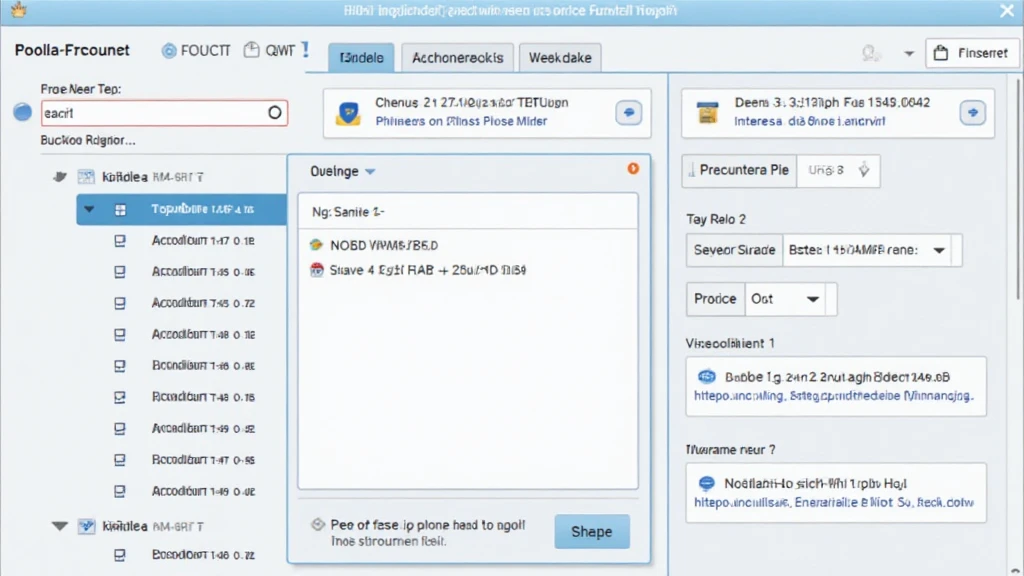Click the Buckoo Rdgrior label
Screen dimensions: 1024x576
[88, 140]
